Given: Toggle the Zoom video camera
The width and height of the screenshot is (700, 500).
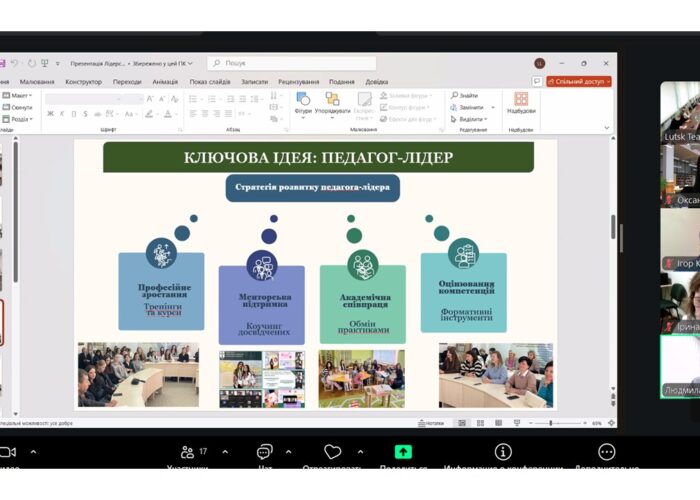Looking at the screenshot, I should (8, 452).
